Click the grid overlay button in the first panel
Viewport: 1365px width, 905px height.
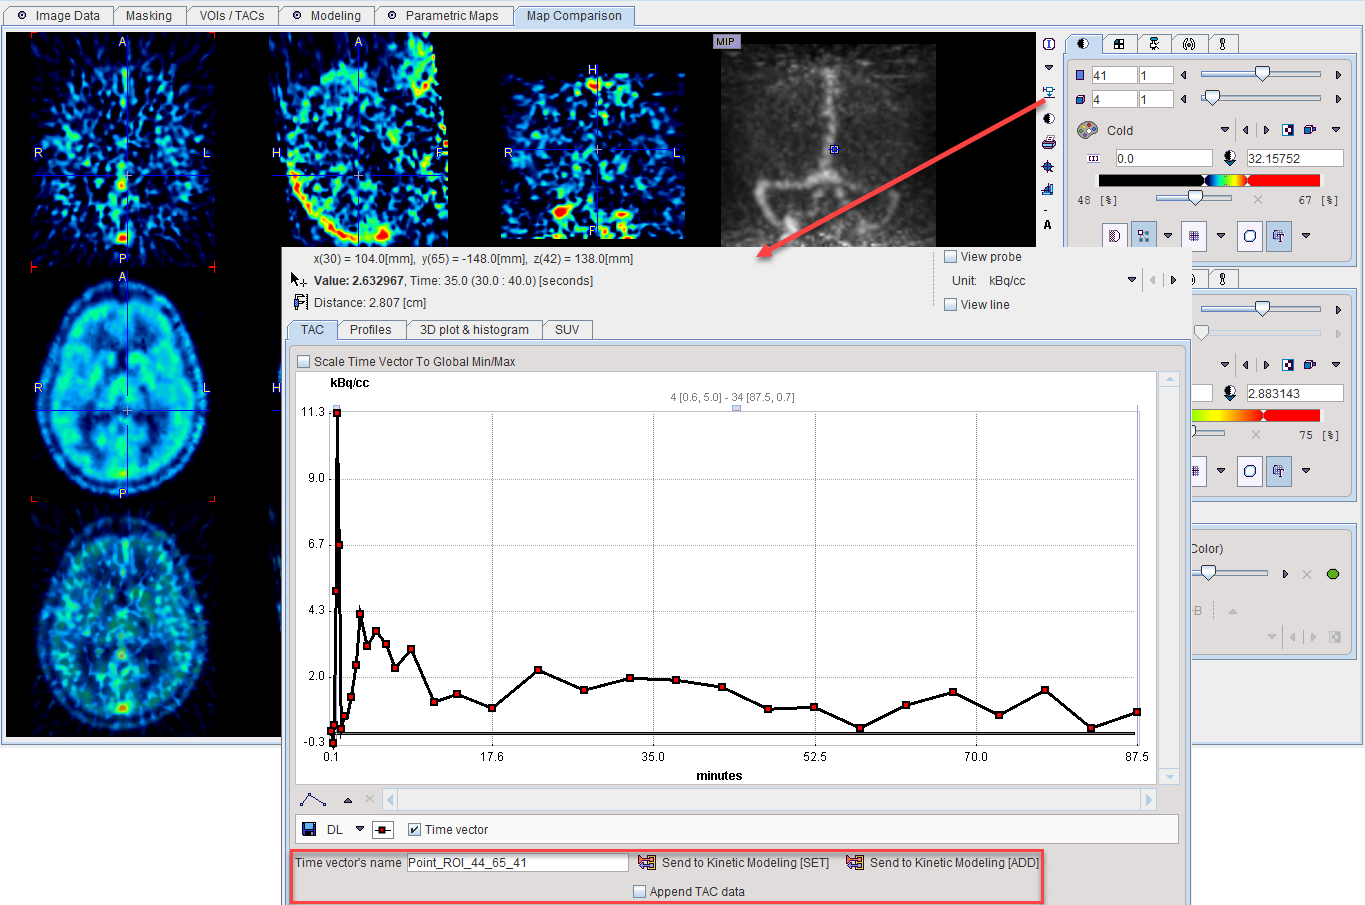[1194, 236]
